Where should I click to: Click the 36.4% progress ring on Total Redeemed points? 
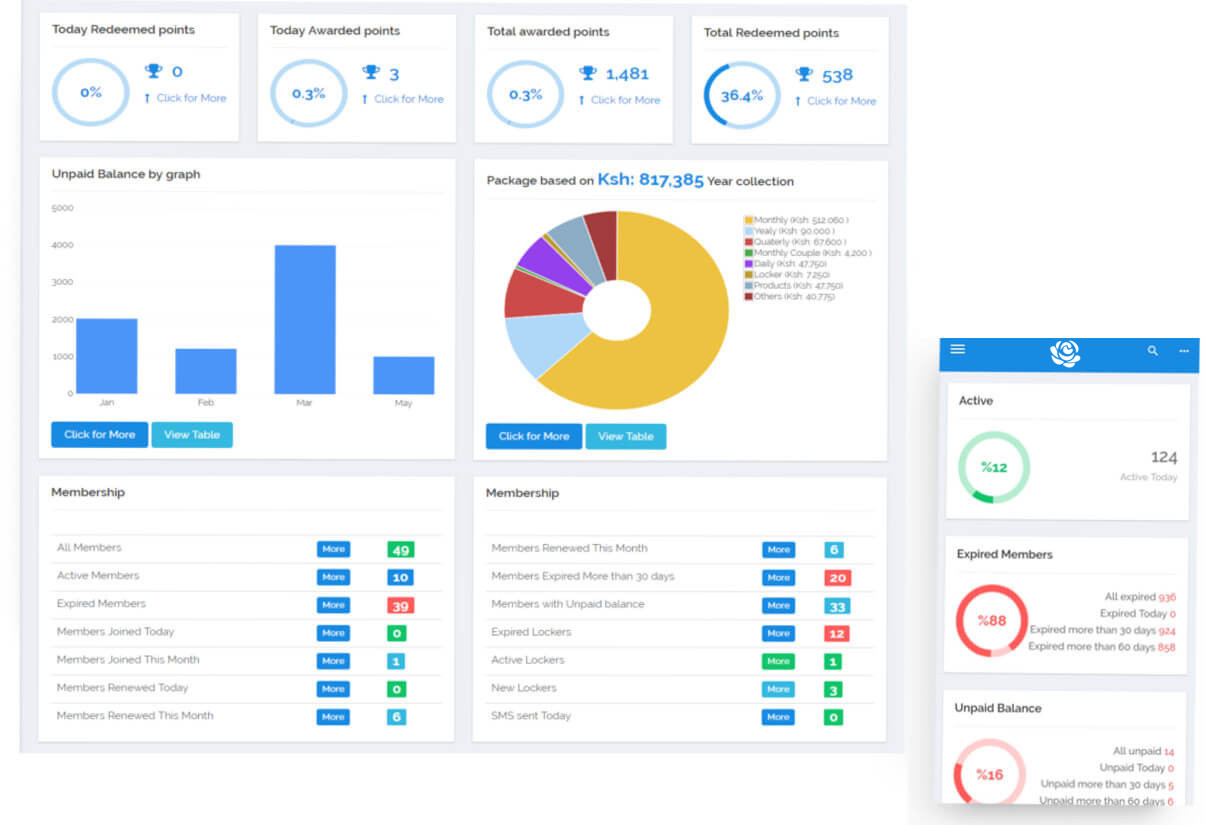point(741,95)
